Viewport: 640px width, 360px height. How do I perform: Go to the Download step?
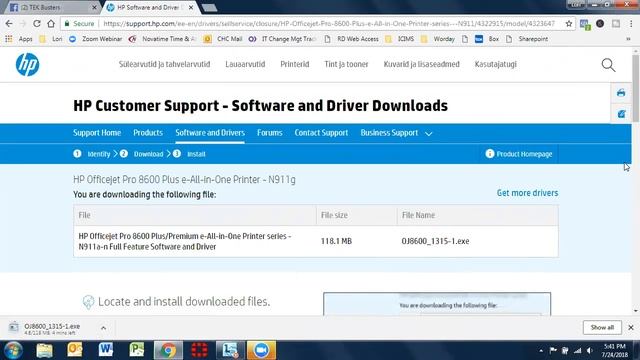click(x=148, y=154)
